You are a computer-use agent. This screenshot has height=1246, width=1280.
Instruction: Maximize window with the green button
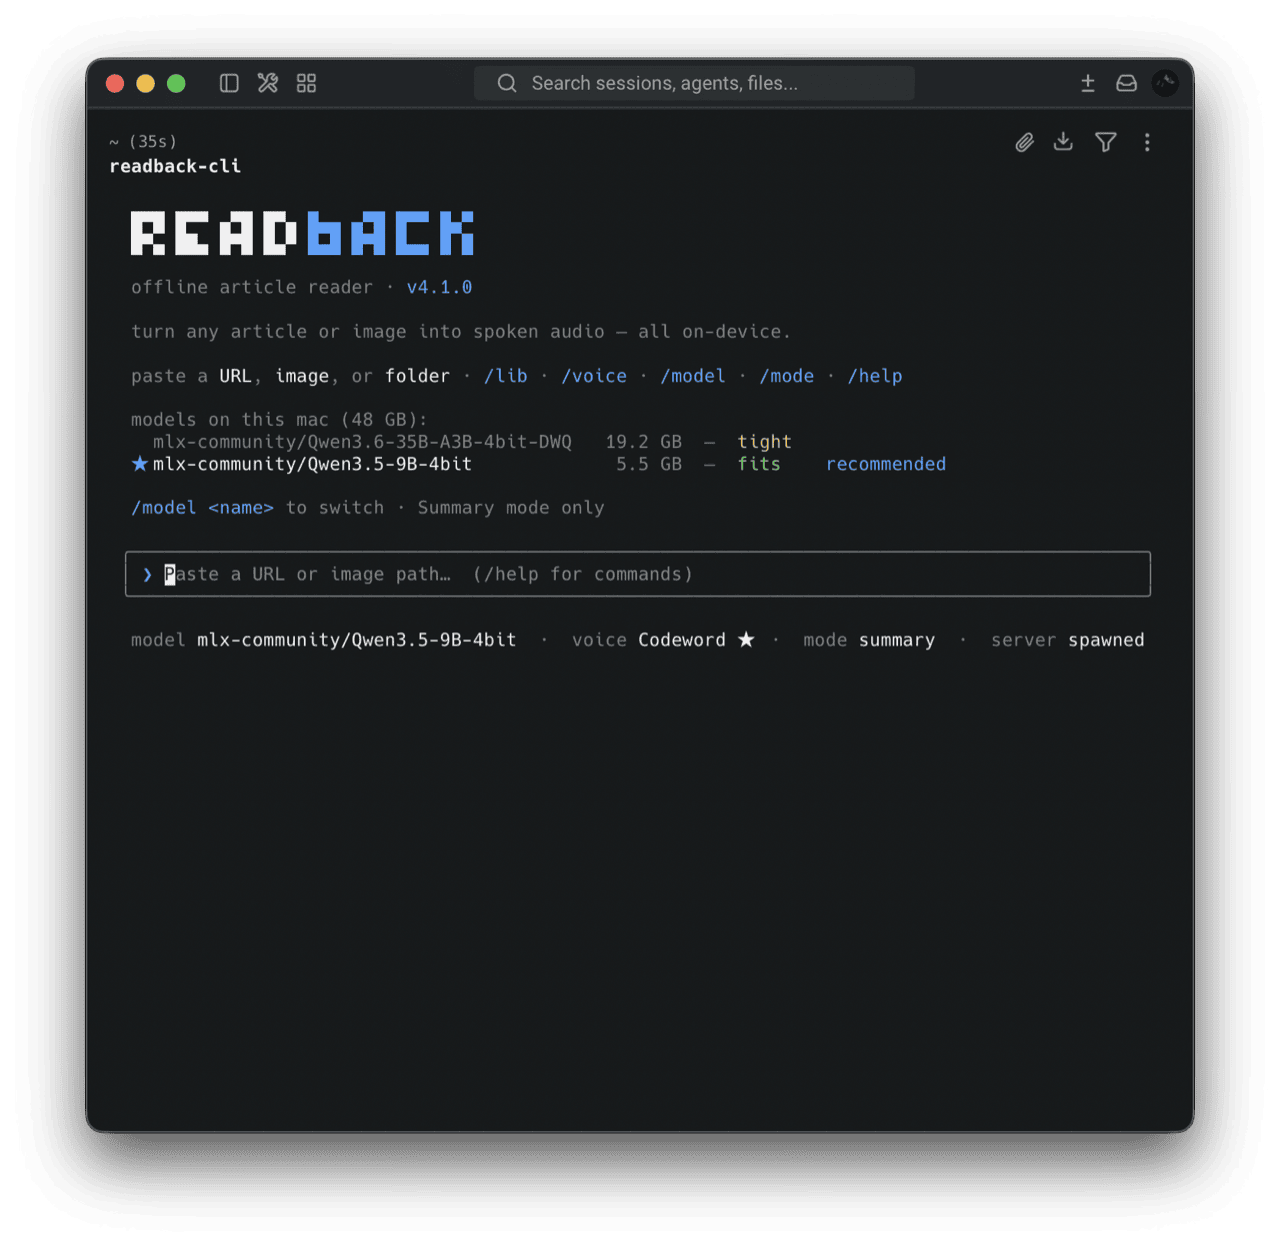click(176, 83)
